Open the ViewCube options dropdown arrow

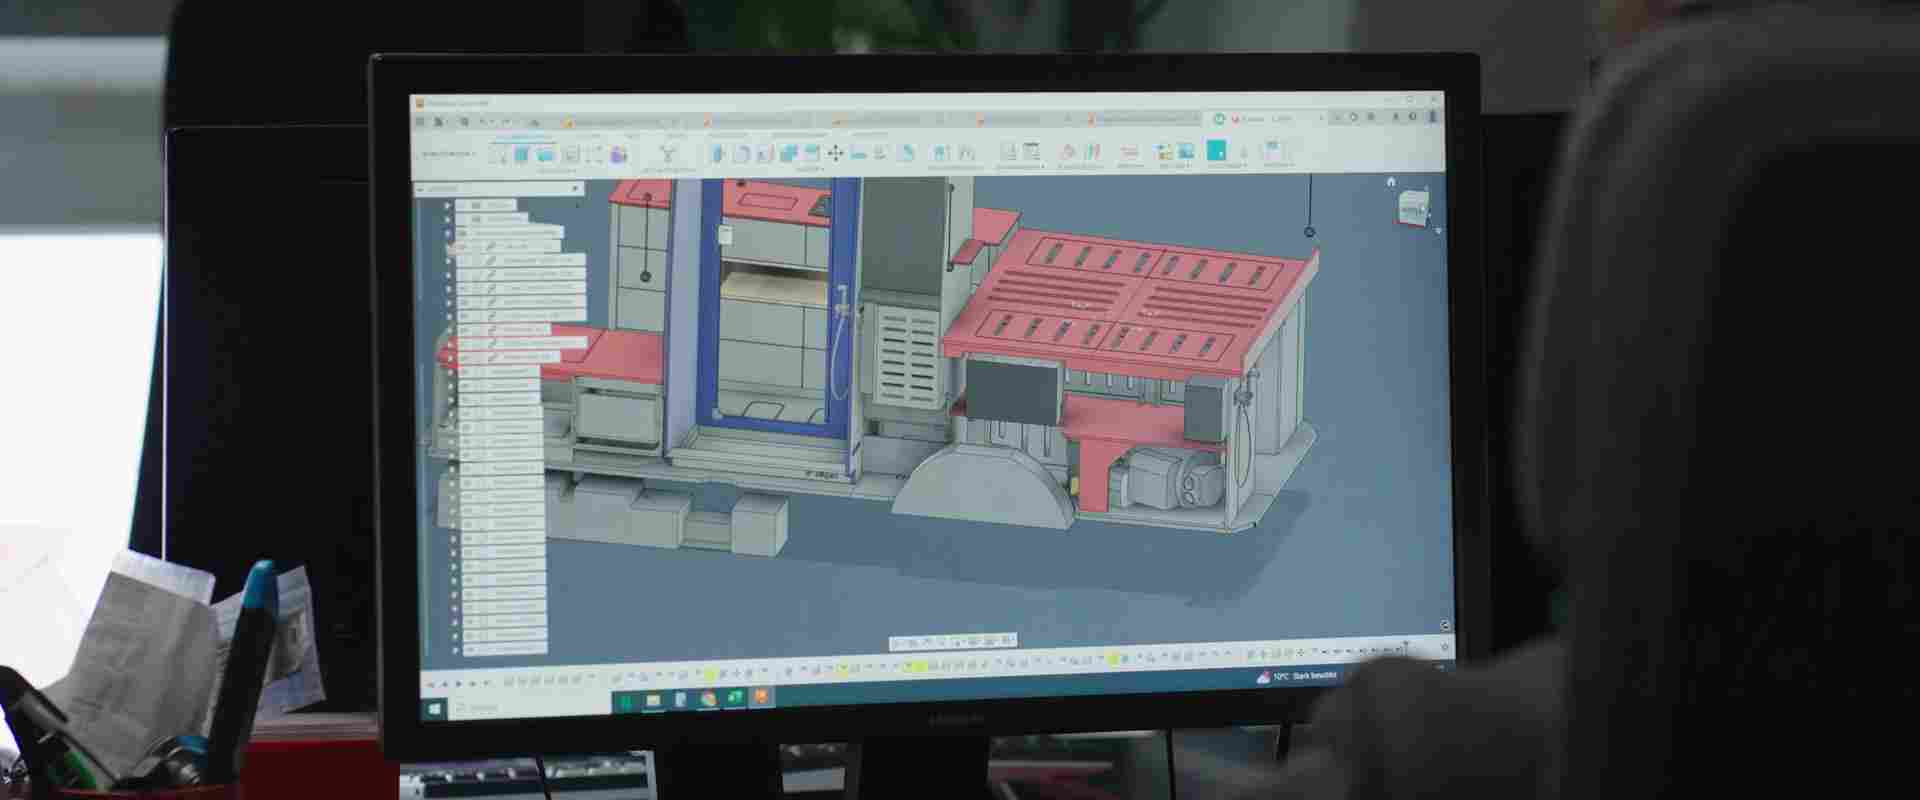click(1438, 231)
